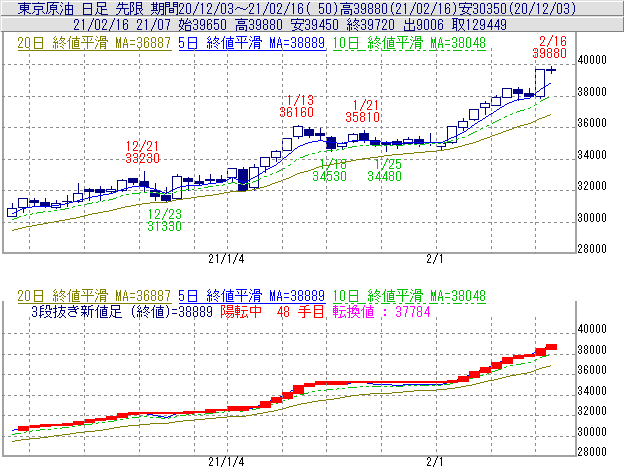Click the 1/25 34480 low label

tap(384, 170)
